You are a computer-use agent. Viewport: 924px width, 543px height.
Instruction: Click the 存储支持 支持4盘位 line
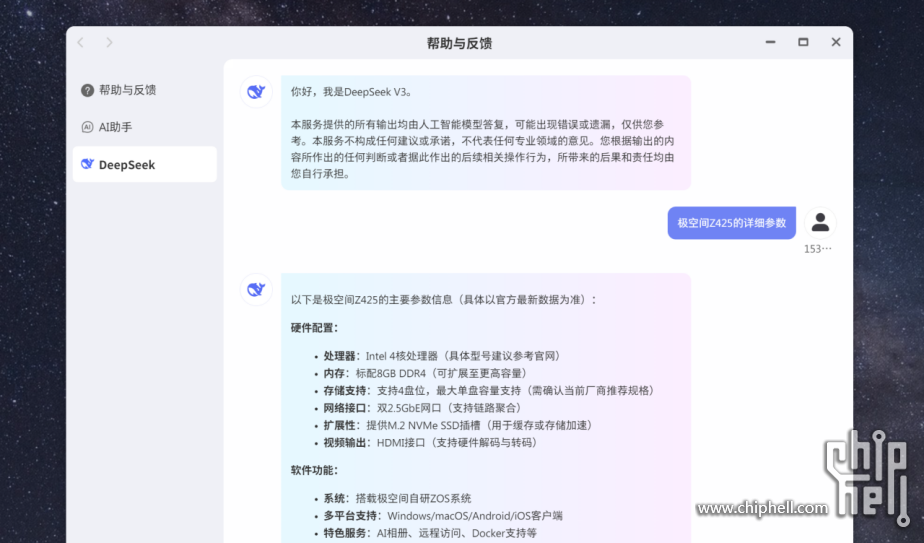tap(489, 390)
